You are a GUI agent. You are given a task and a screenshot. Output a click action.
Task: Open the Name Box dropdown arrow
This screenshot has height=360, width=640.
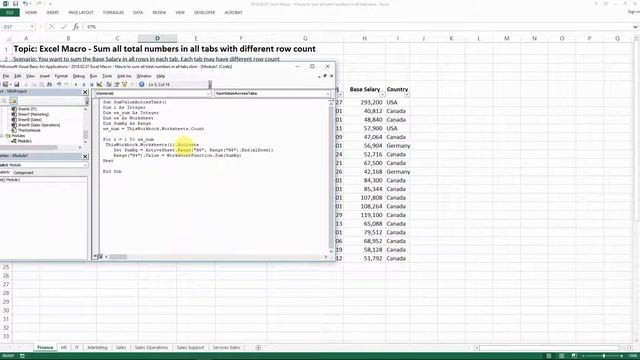coord(32,27)
